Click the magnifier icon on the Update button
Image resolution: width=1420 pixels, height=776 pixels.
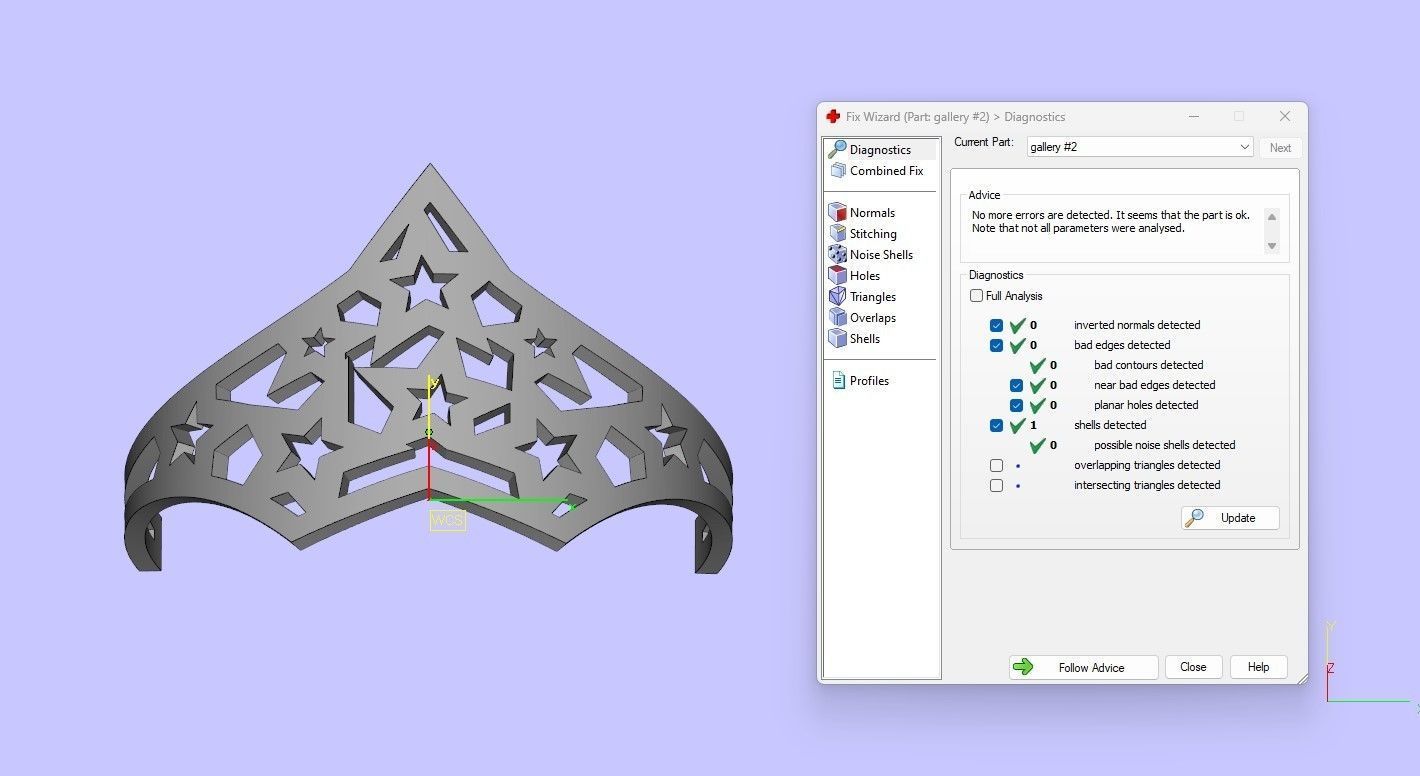click(x=1194, y=517)
